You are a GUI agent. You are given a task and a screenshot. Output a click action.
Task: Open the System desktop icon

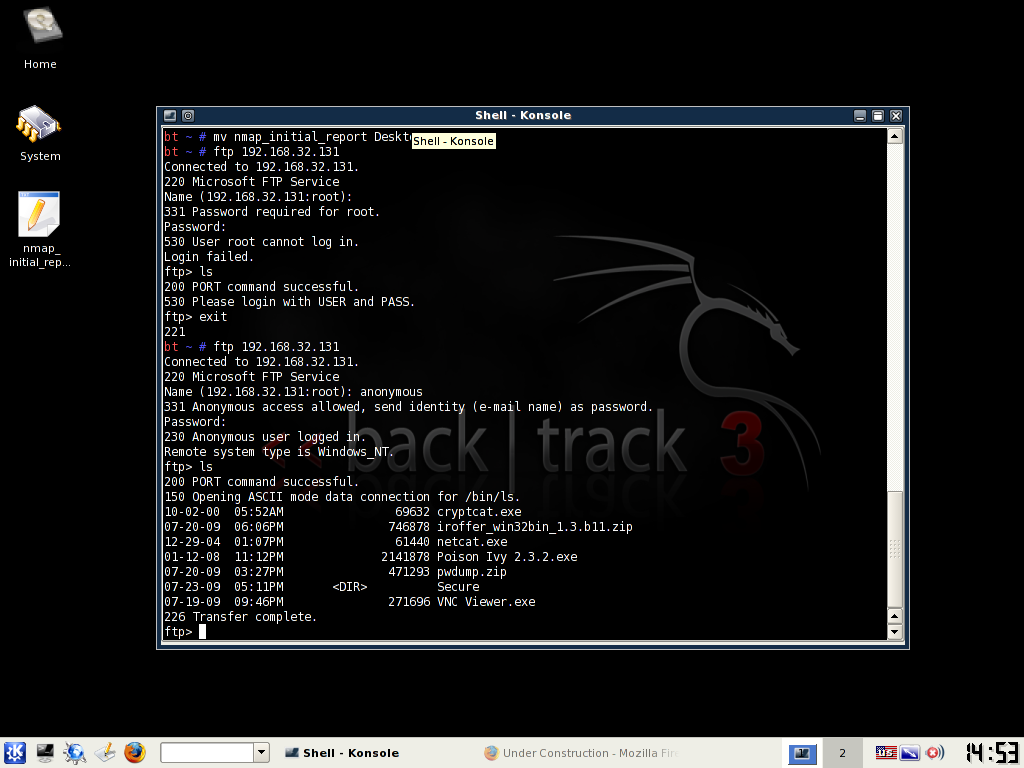point(40,134)
